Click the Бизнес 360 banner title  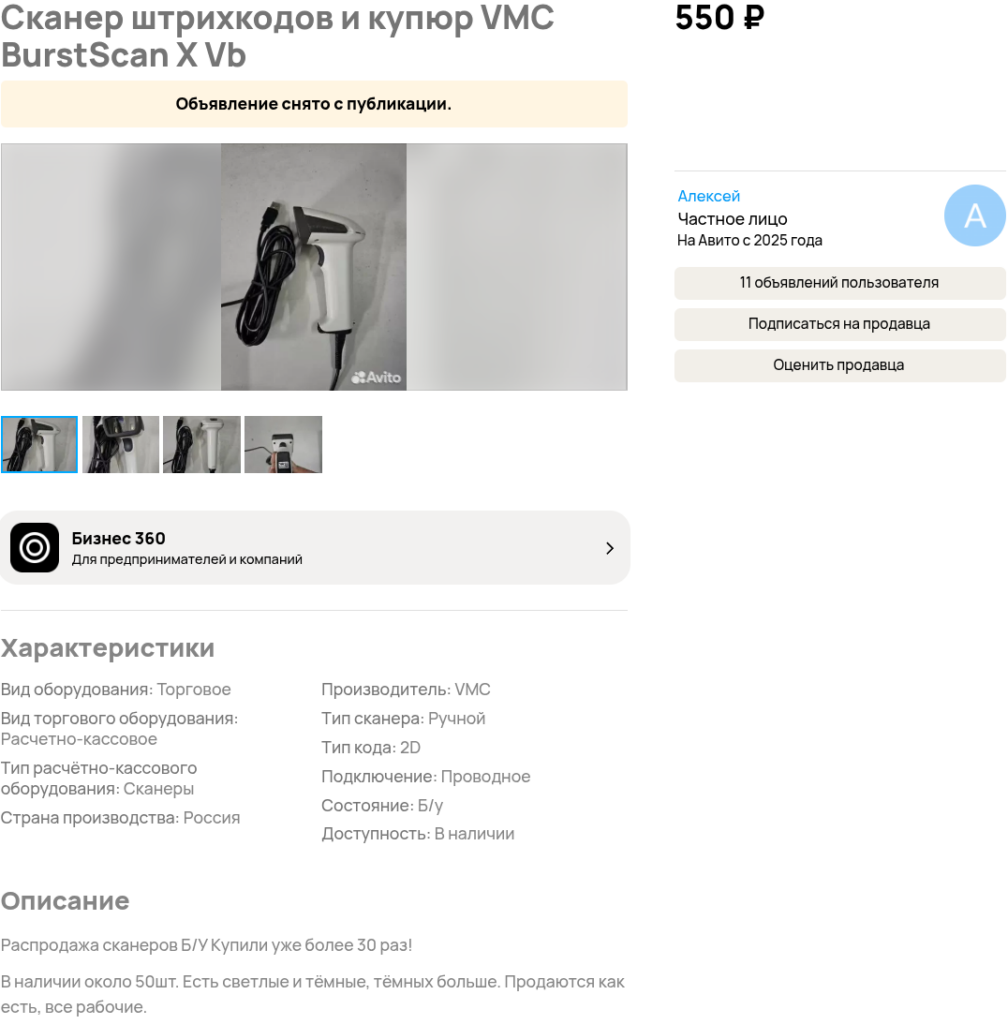click(x=118, y=538)
